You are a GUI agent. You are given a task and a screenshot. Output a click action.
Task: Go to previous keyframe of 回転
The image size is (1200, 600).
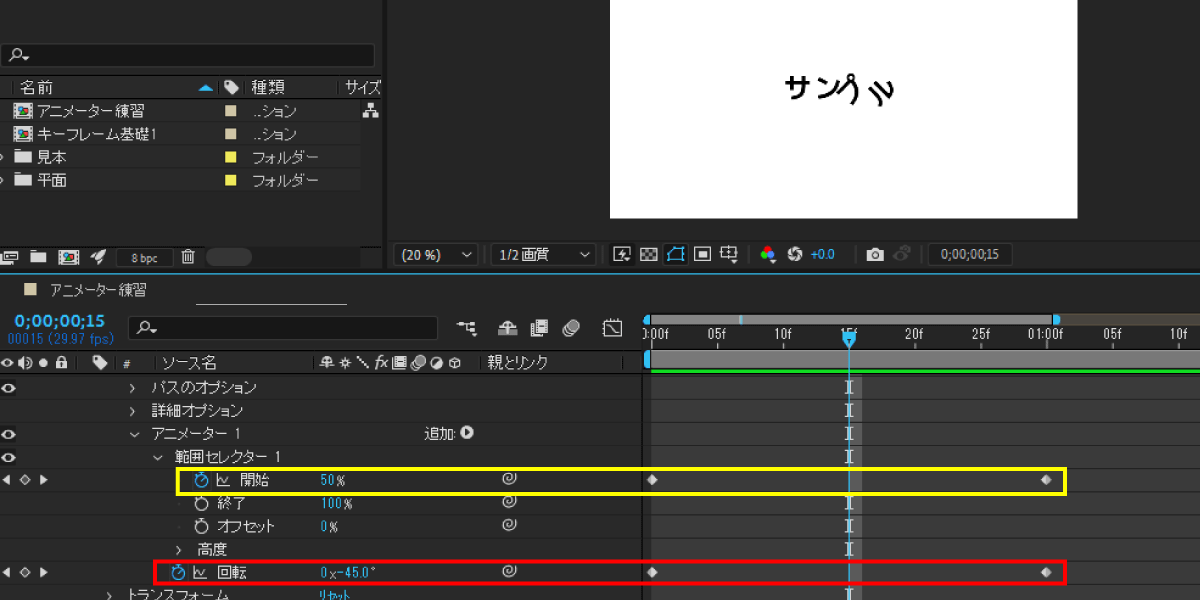(7, 572)
